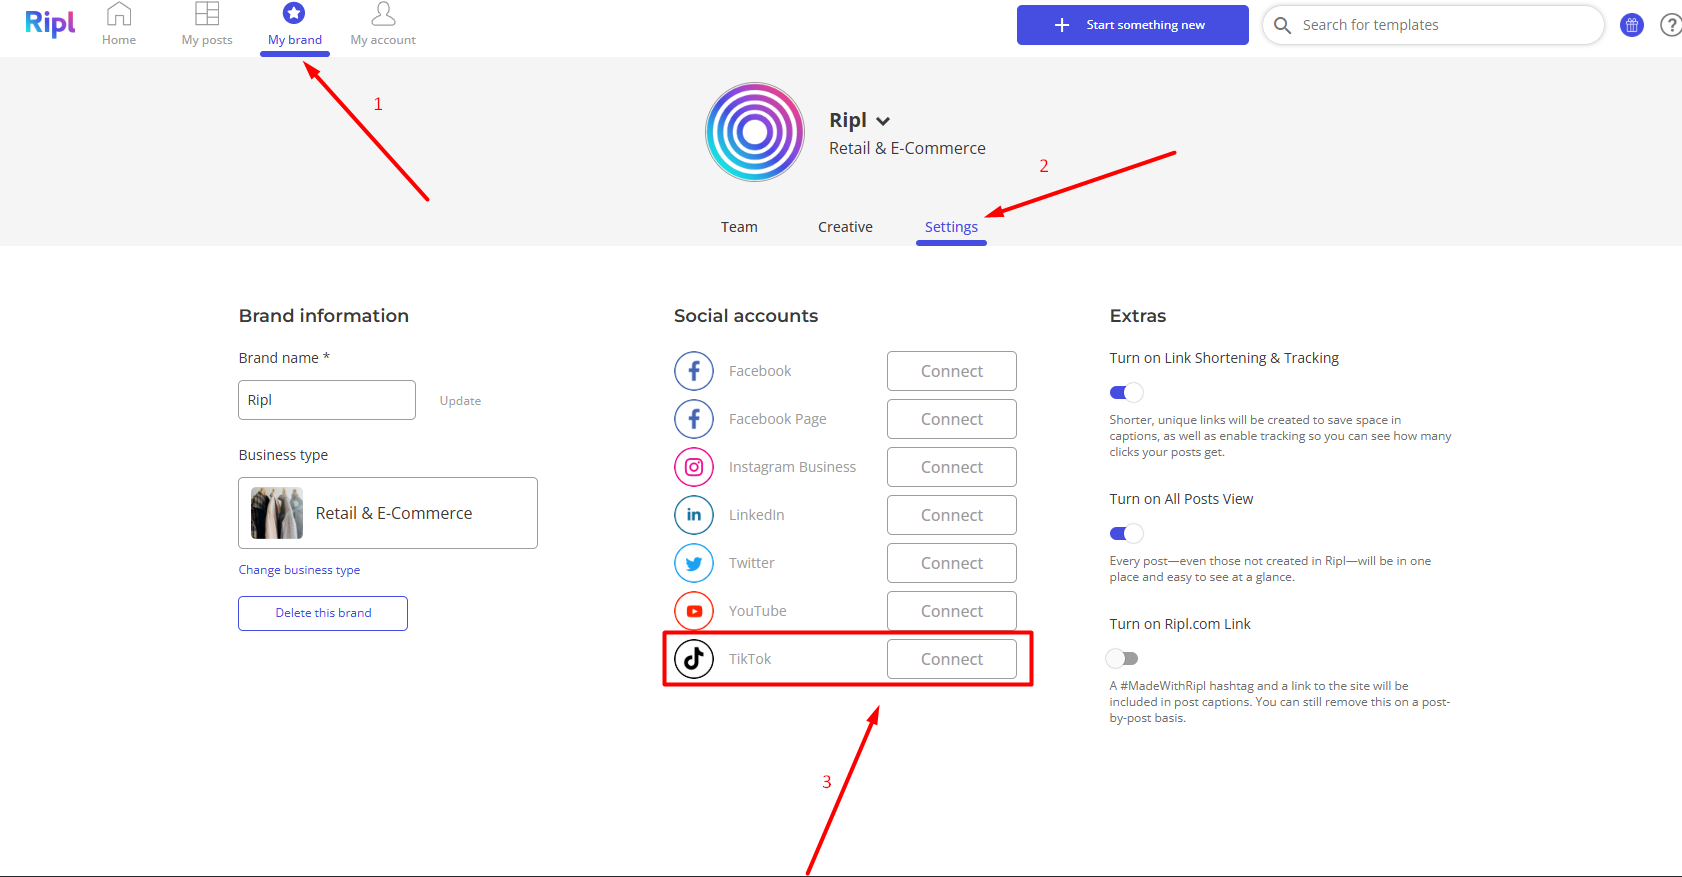Connect the LinkedIn account
Screen dimensions: 1682x877
coord(952,515)
